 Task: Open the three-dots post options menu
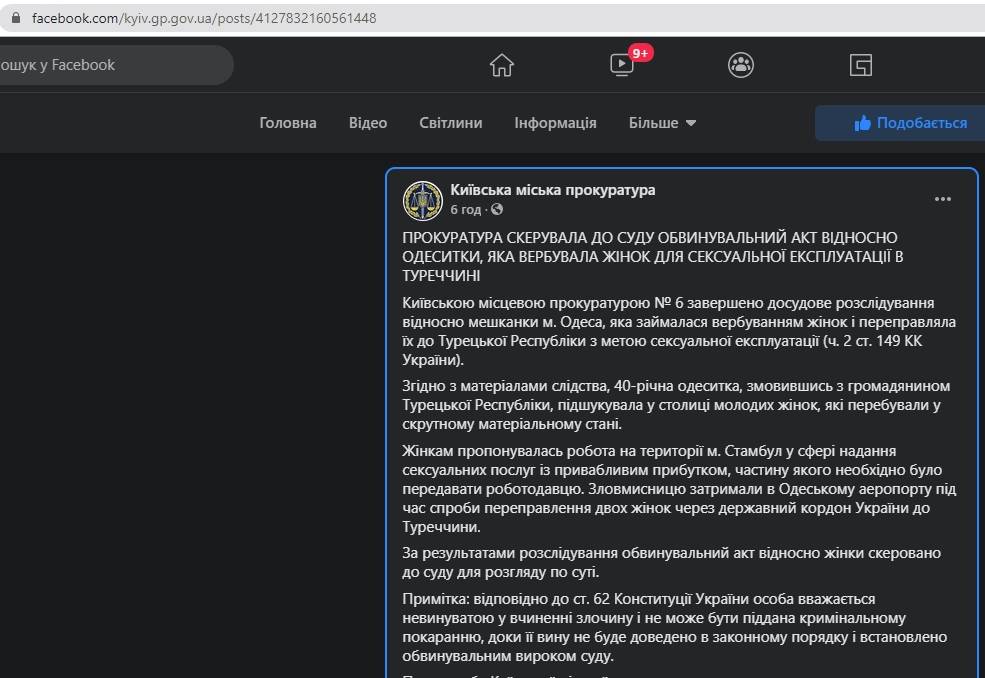click(942, 199)
